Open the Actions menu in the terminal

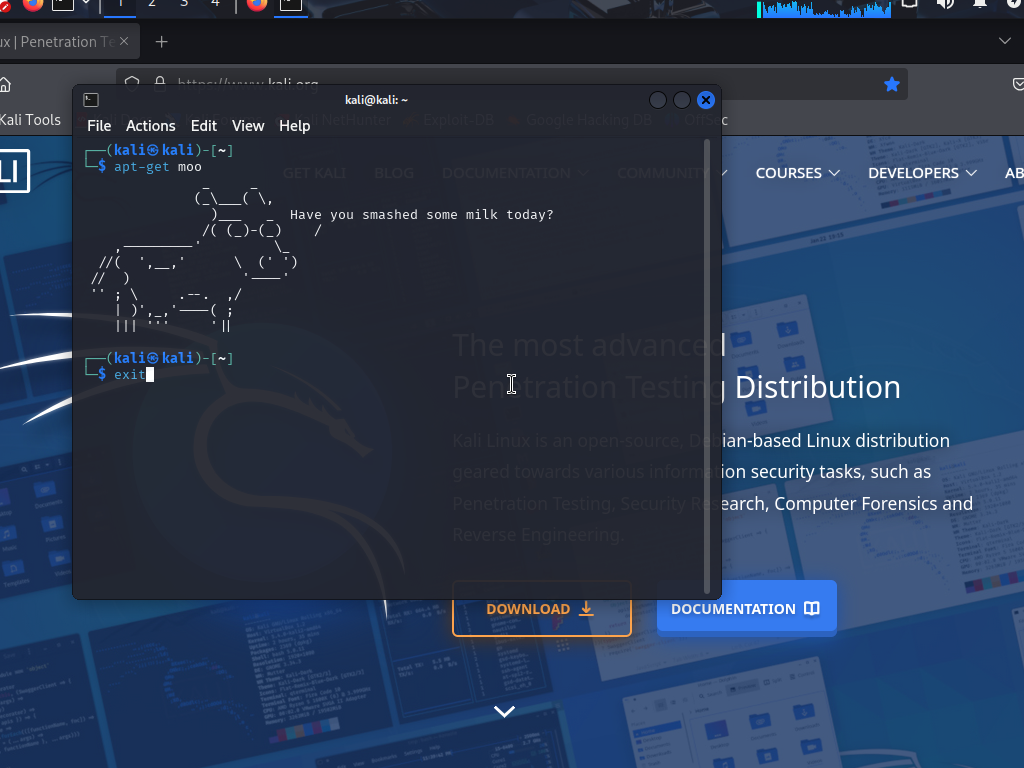coord(151,125)
